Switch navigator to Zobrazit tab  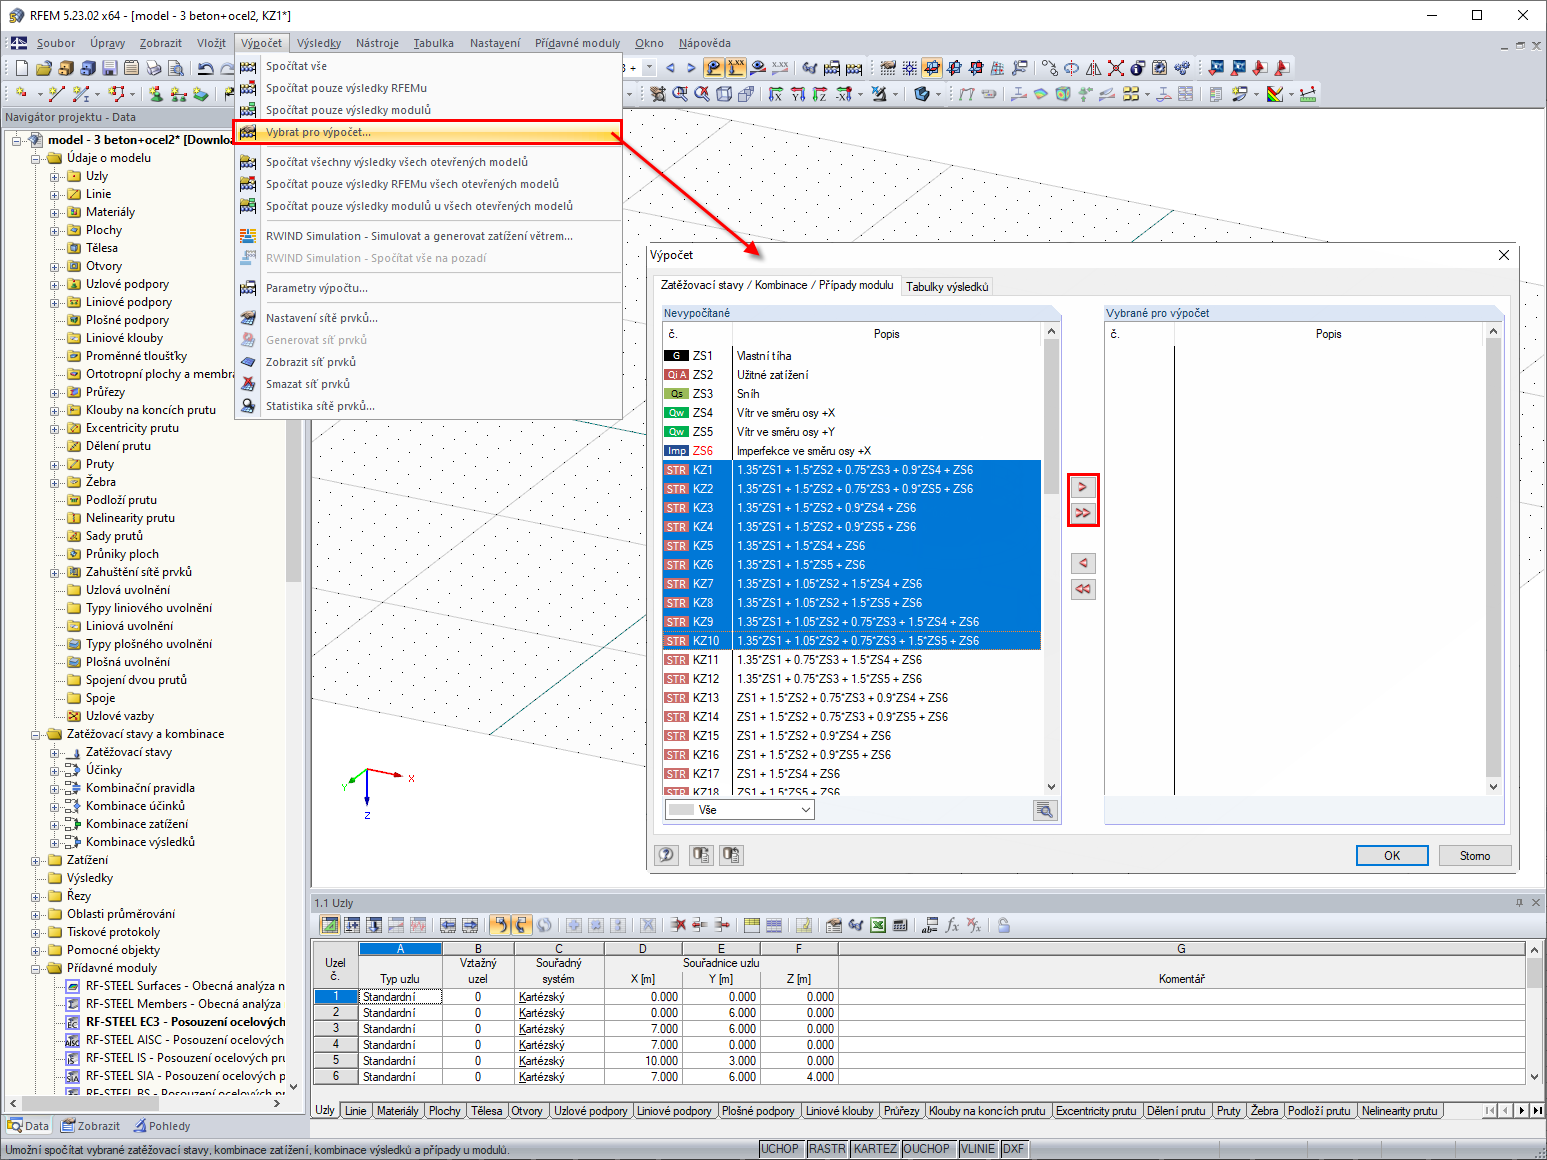click(x=91, y=1126)
